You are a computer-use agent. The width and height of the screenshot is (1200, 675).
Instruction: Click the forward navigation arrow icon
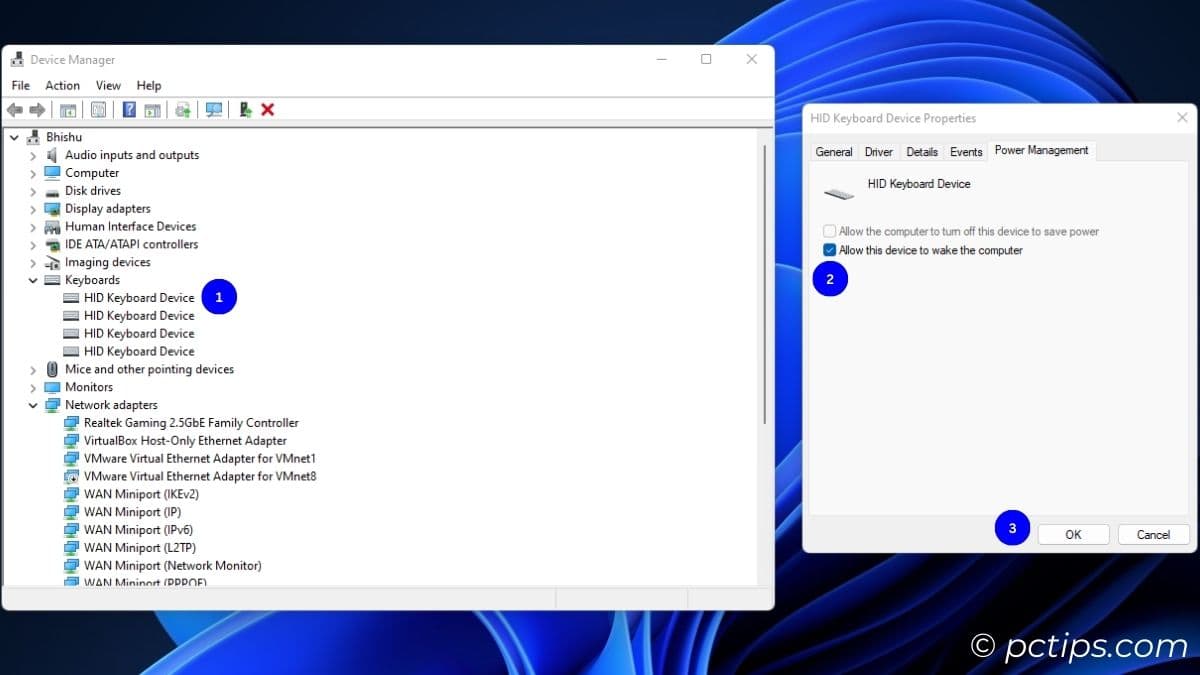36,110
